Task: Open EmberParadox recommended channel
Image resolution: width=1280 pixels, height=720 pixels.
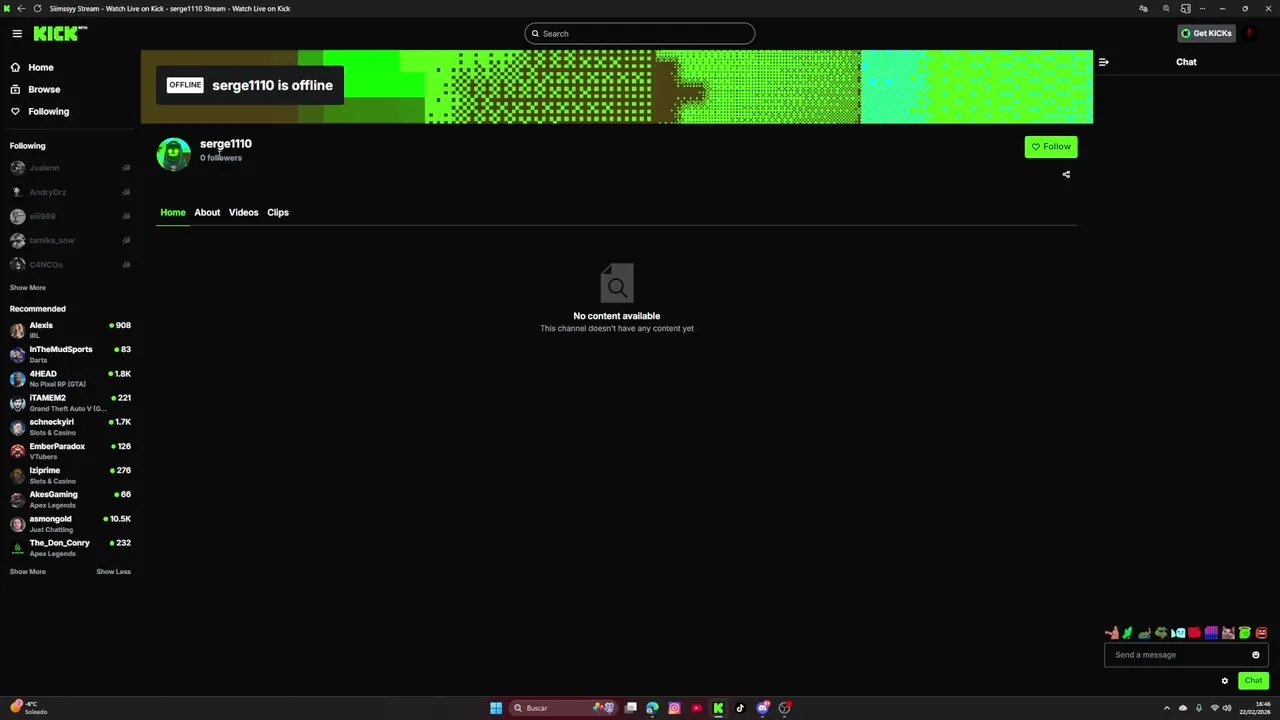Action: (70, 451)
